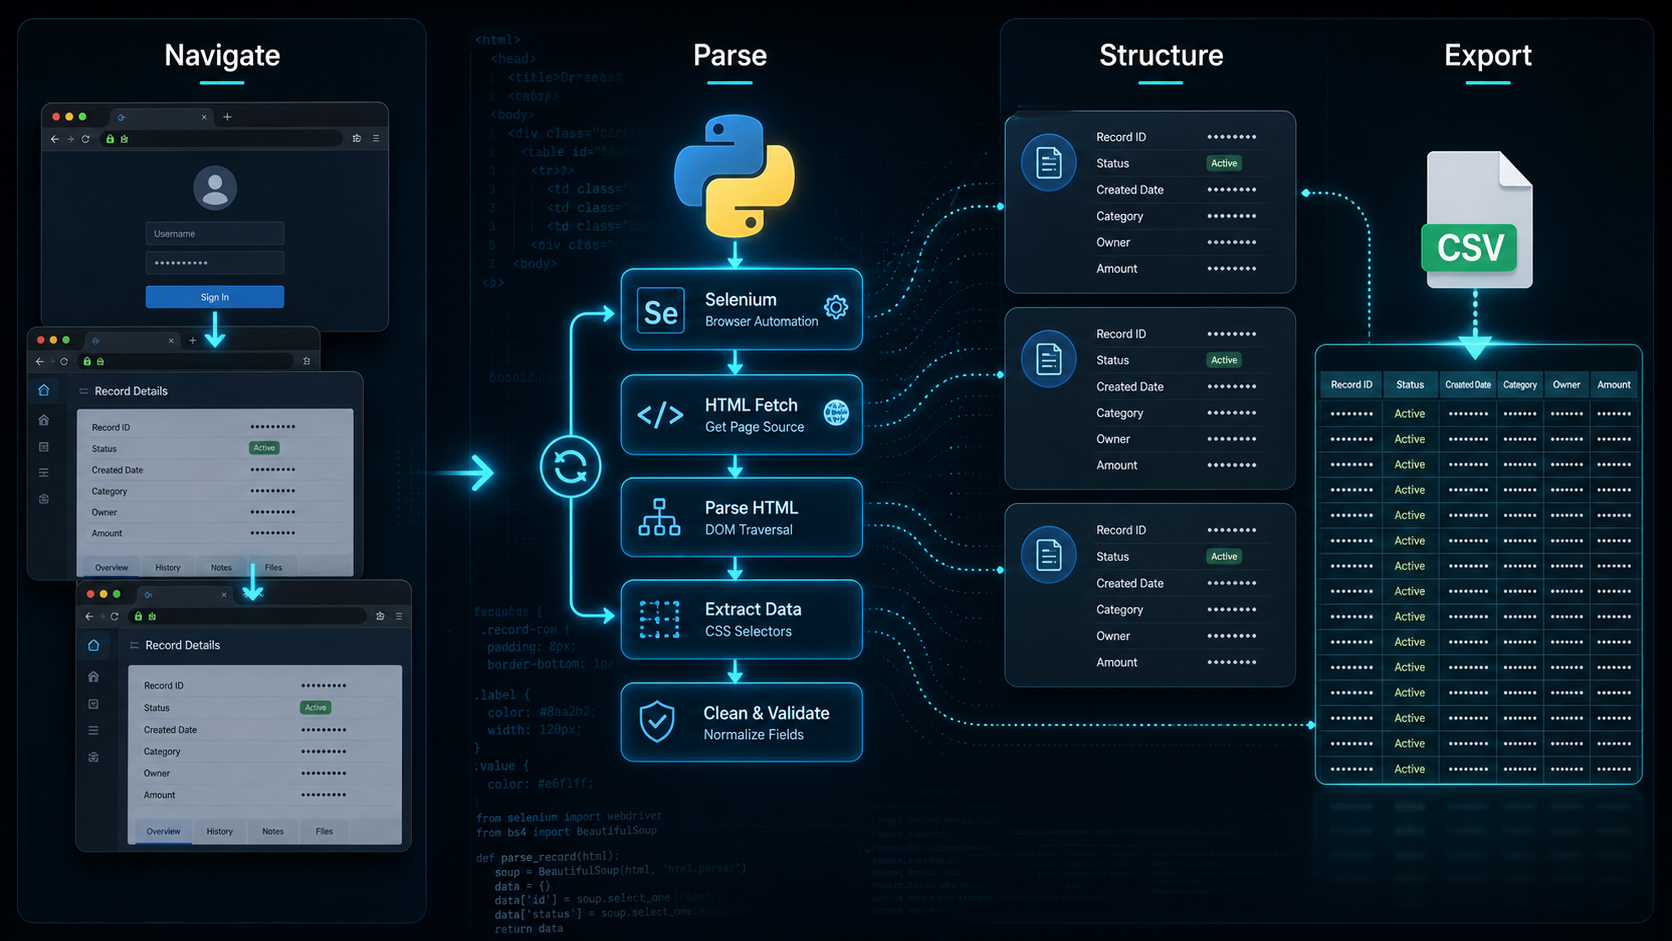1672x941 pixels.
Task: Click the shield checkmark icon on Clean & Validate
Action: pos(657,721)
